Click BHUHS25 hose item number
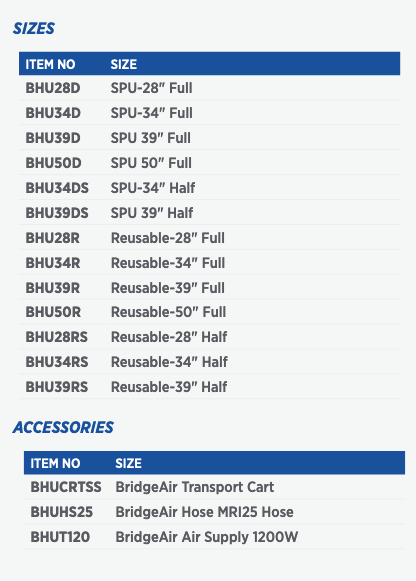416x581 pixels. click(61, 512)
